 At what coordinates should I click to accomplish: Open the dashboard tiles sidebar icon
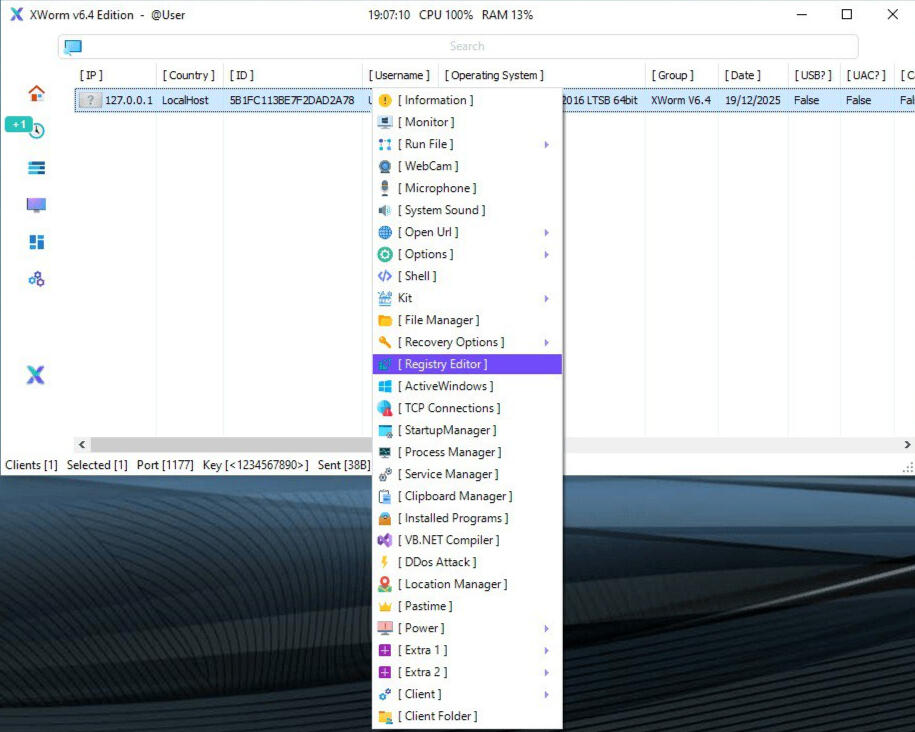pyautogui.click(x=36, y=242)
